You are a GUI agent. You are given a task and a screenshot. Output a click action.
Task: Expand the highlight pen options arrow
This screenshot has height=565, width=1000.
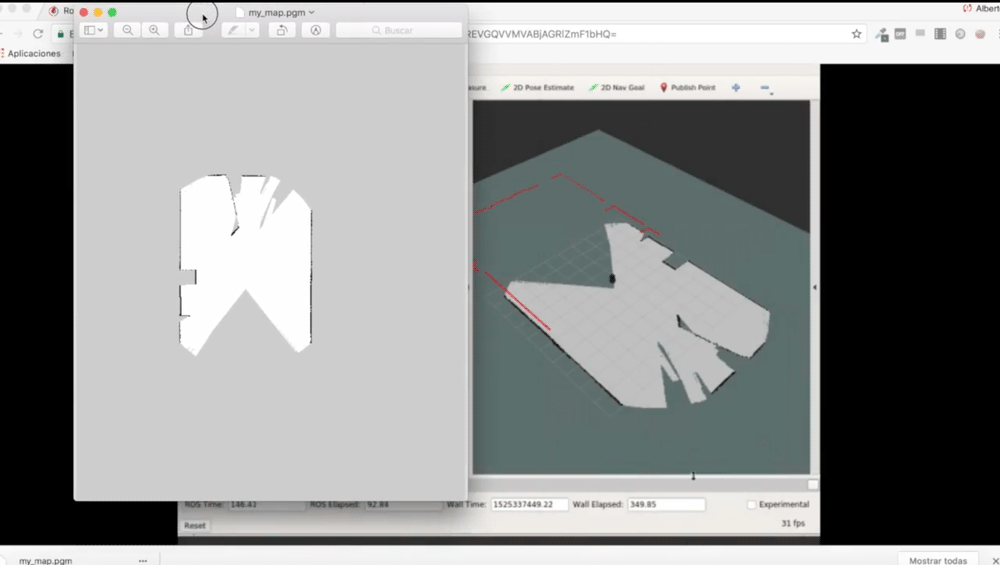(x=252, y=31)
